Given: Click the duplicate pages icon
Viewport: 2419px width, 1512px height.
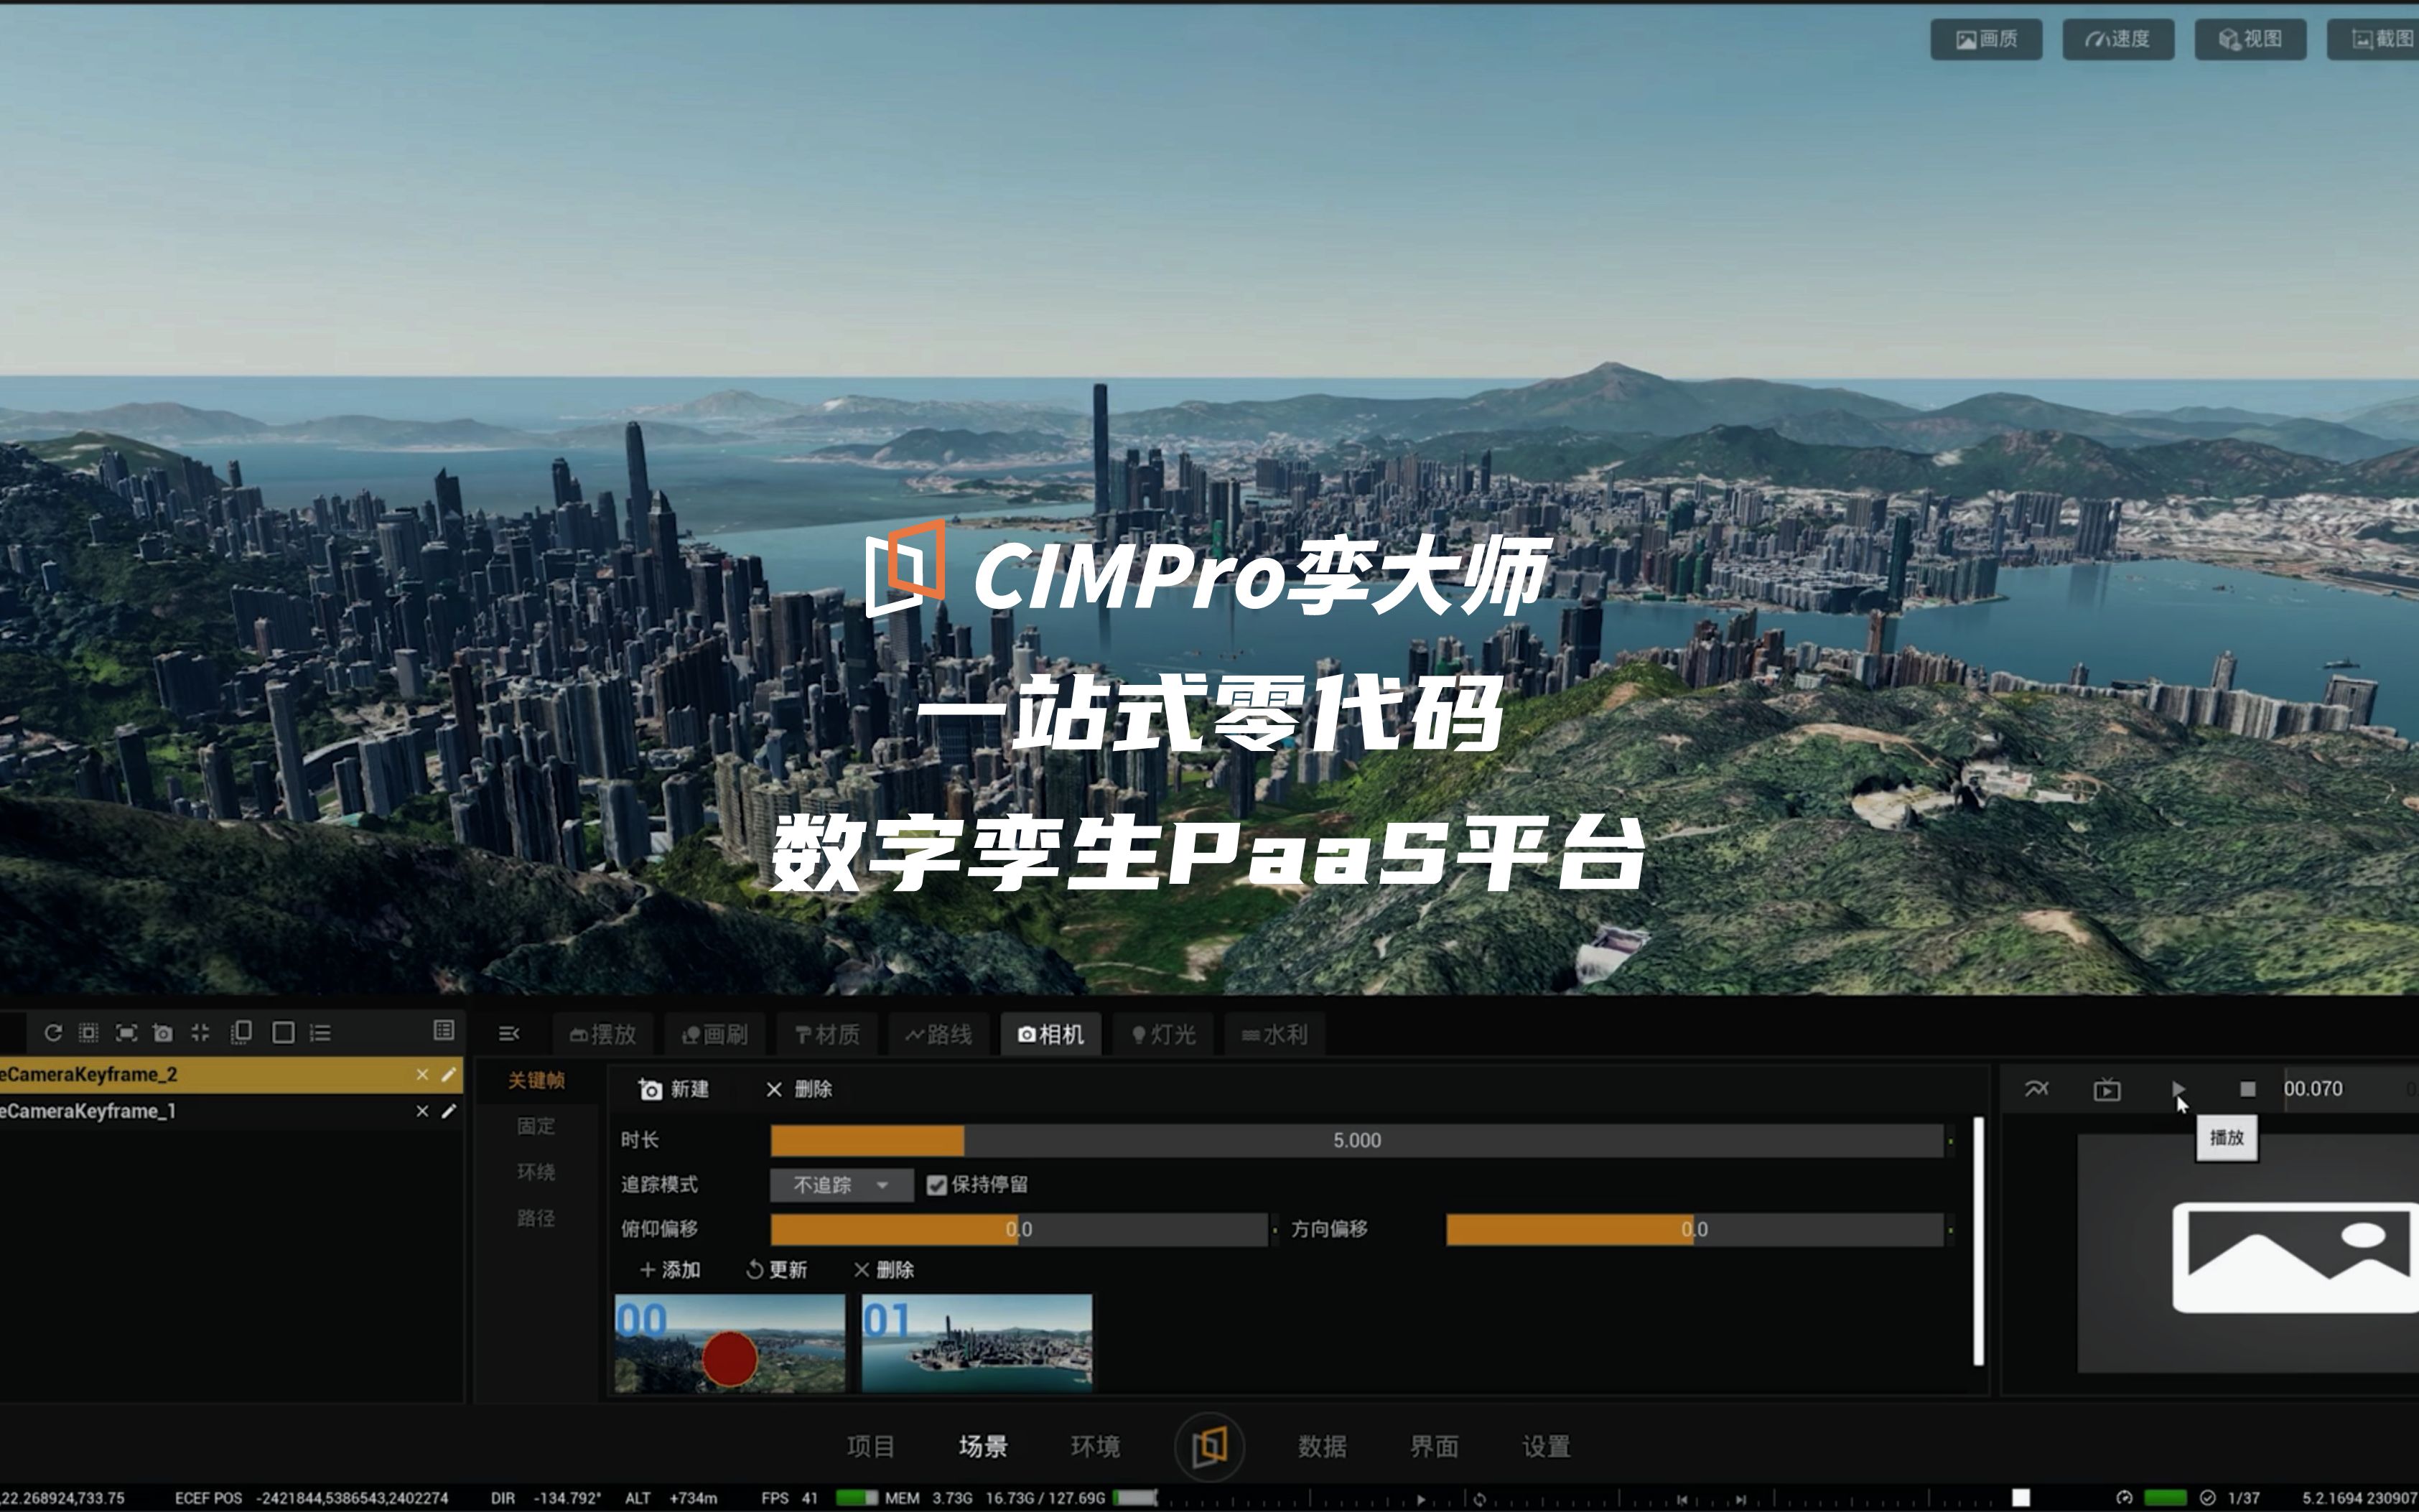Looking at the screenshot, I should coord(241,1033).
